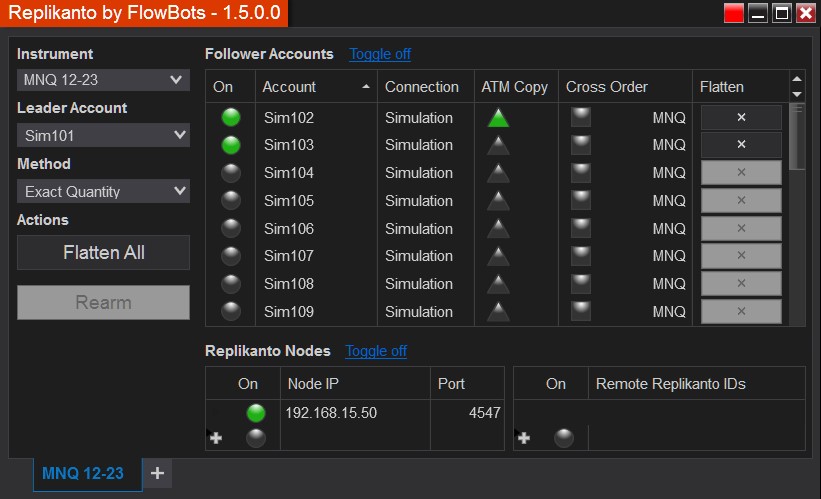Viewport: 821px width, 499px height.
Task: Toggle Cross Order box for Sim108
Action: pos(581,283)
